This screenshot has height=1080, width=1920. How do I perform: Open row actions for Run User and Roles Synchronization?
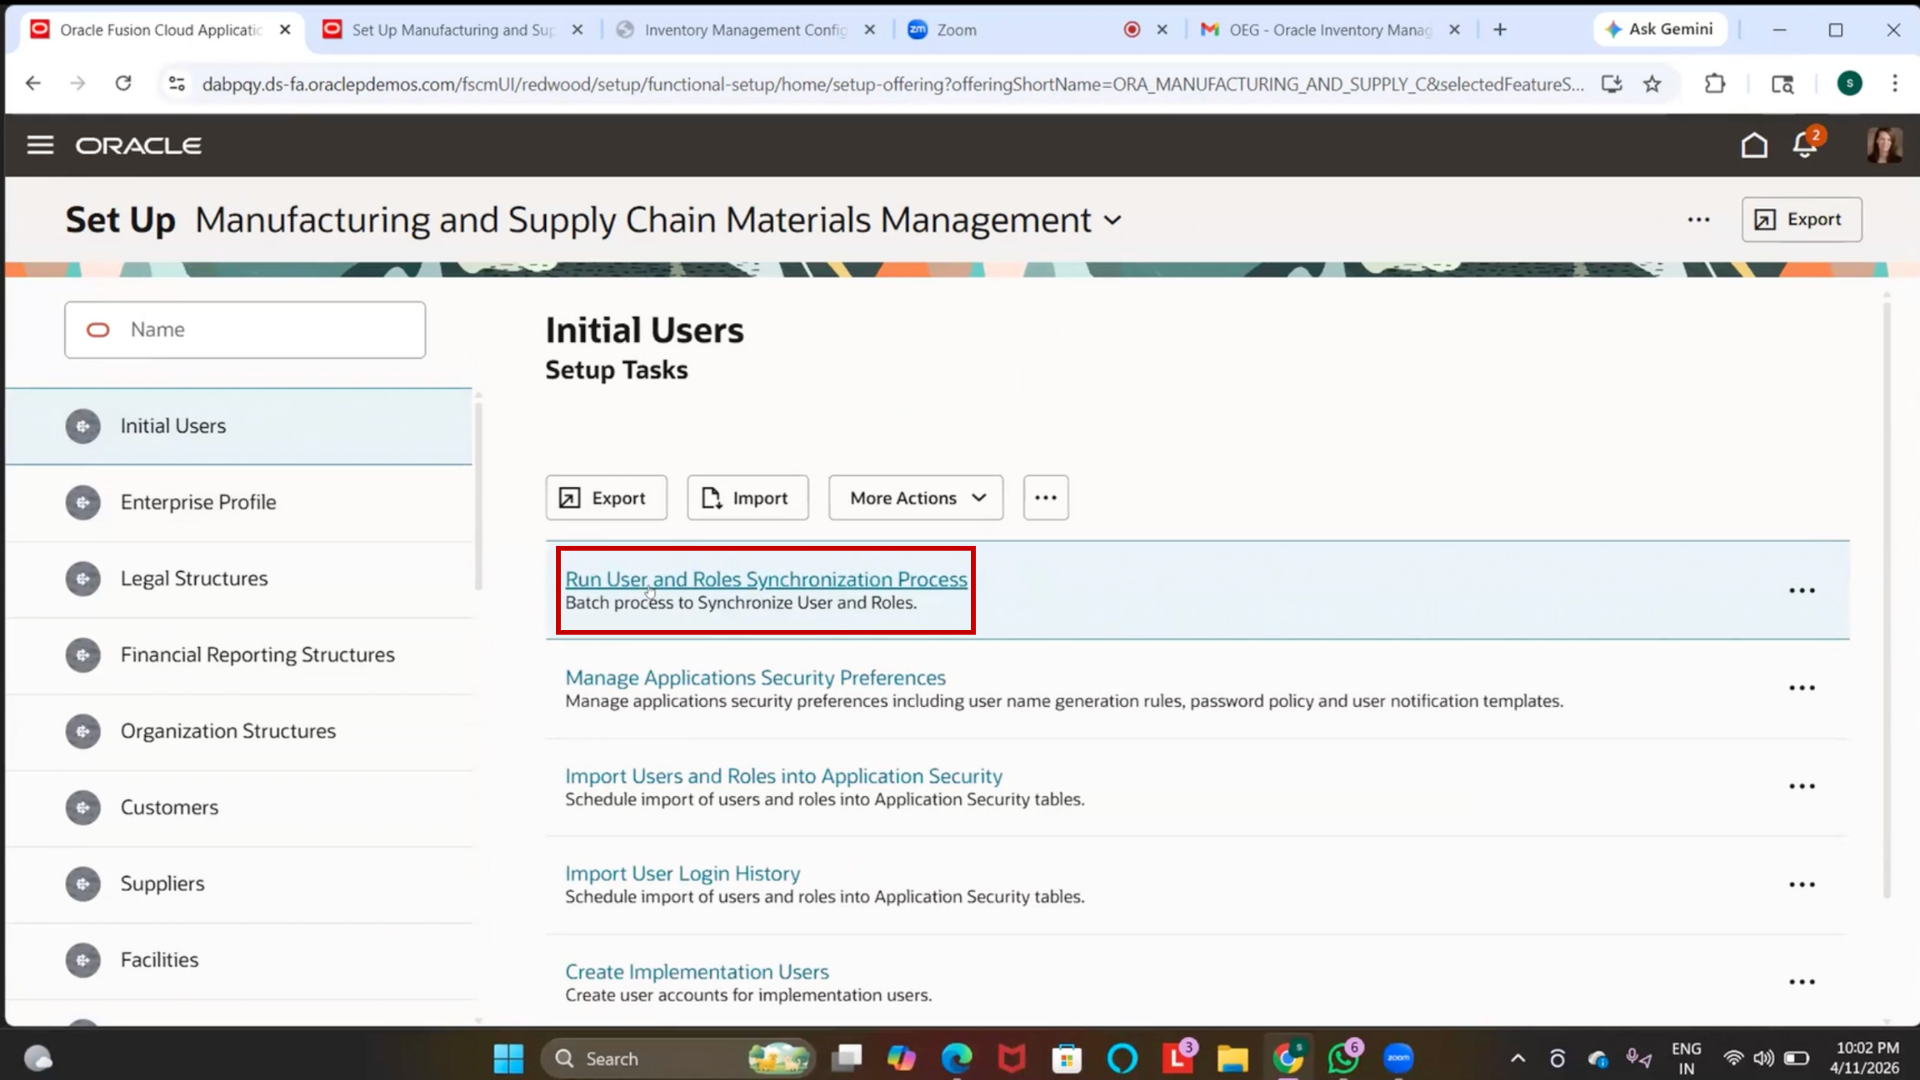coord(1802,591)
